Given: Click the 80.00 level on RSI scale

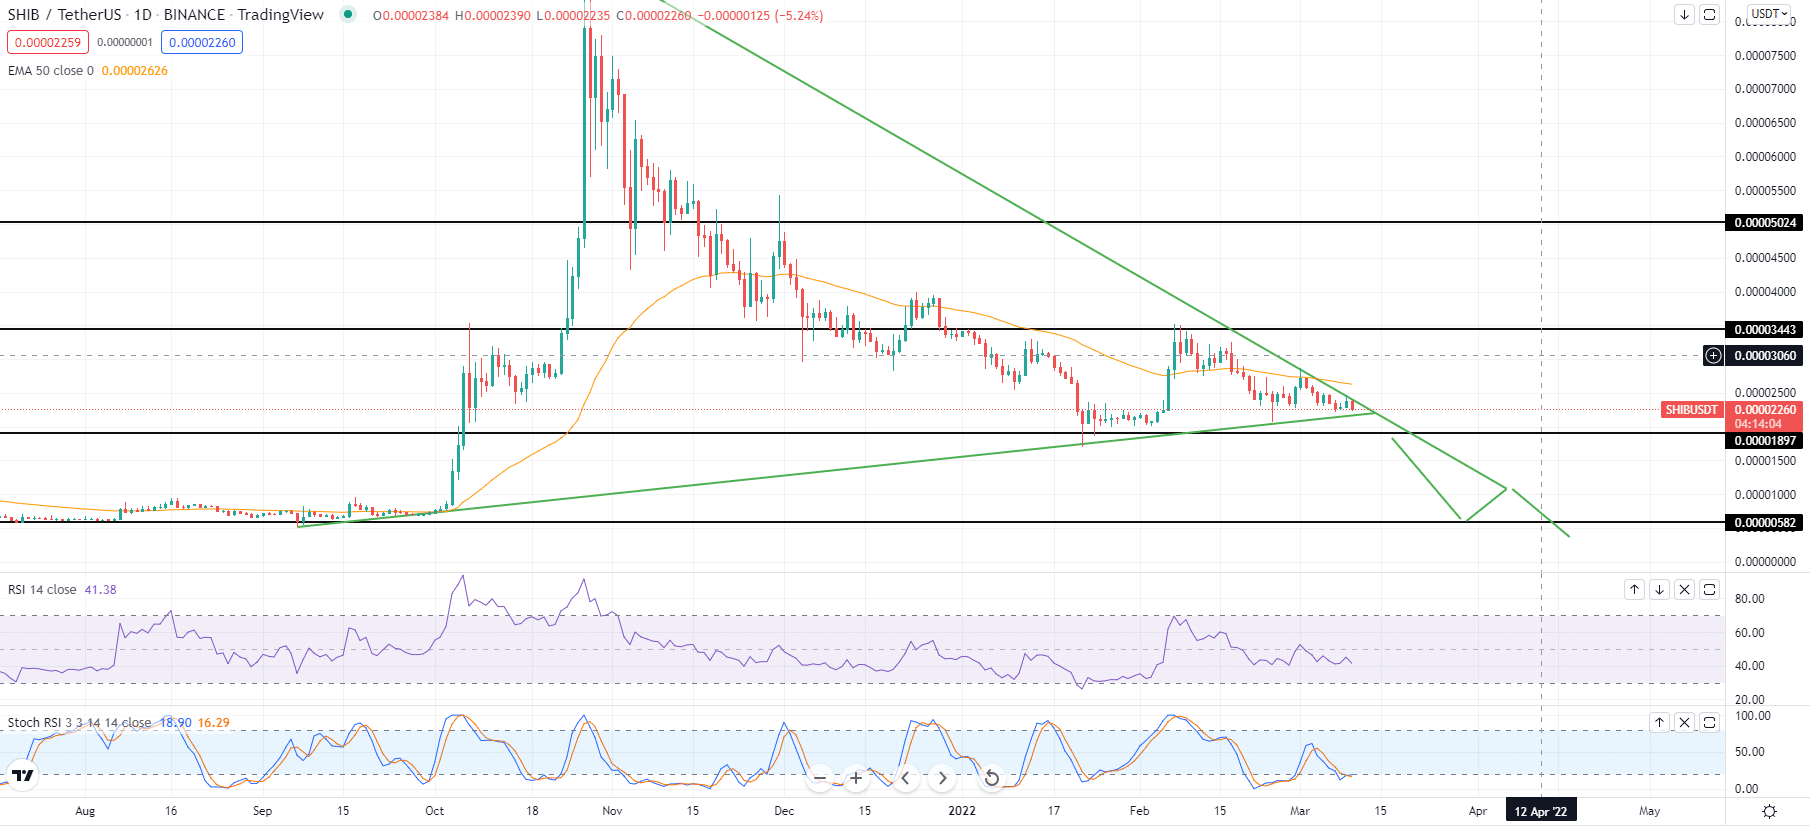Looking at the screenshot, I should (1750, 599).
